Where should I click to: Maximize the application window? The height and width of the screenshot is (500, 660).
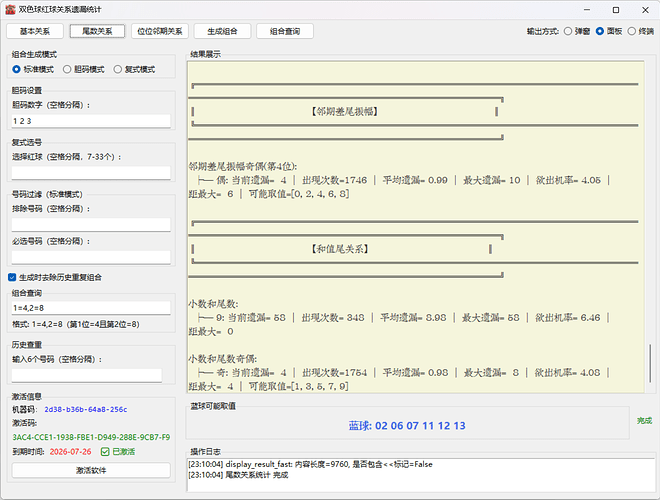[x=616, y=10]
